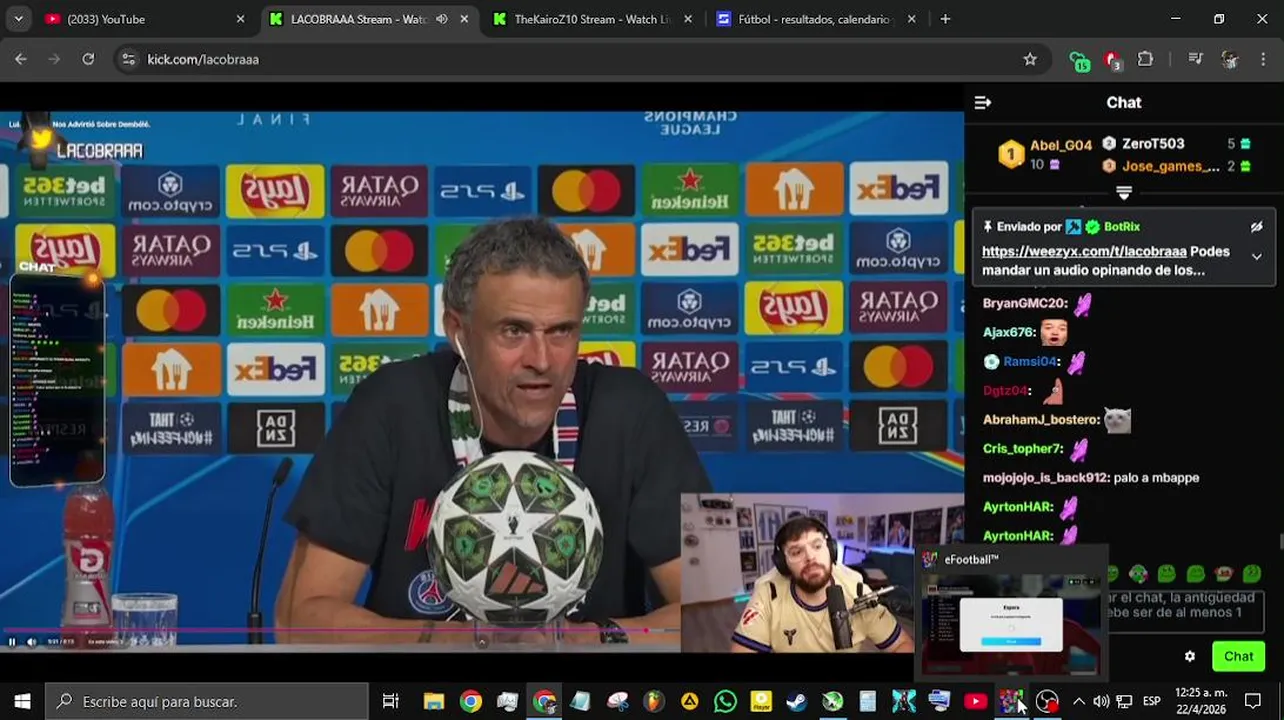Open WhatsApp from the taskbar
Viewport: 1284px width, 720px height.
point(726,702)
